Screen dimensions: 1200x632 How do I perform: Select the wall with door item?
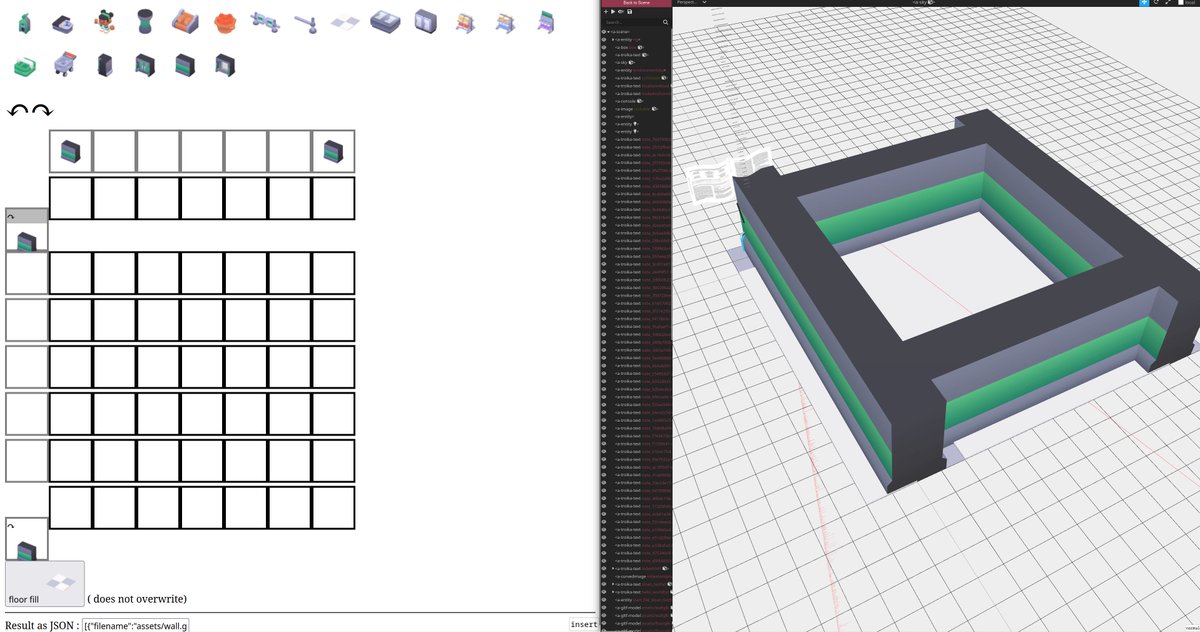tap(145, 65)
